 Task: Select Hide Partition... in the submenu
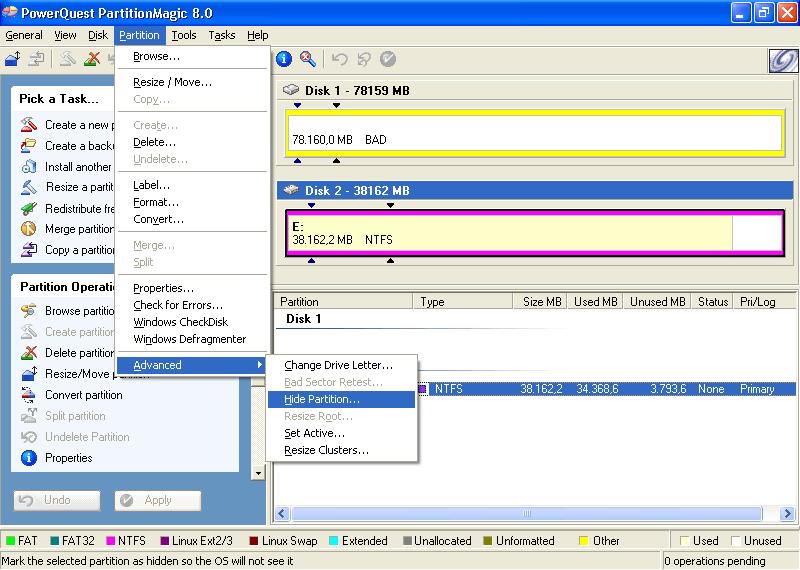click(341, 399)
